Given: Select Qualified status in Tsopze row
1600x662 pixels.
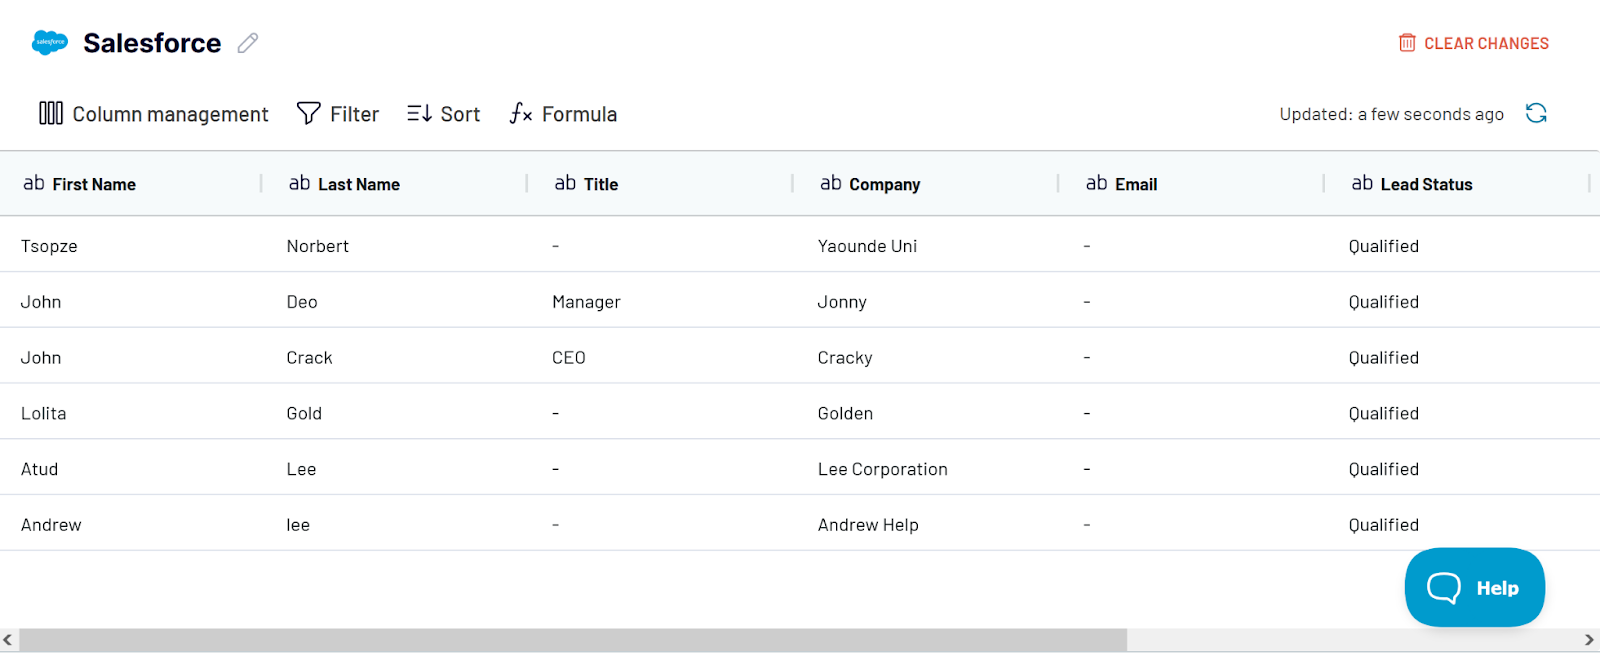Looking at the screenshot, I should coord(1383,246).
